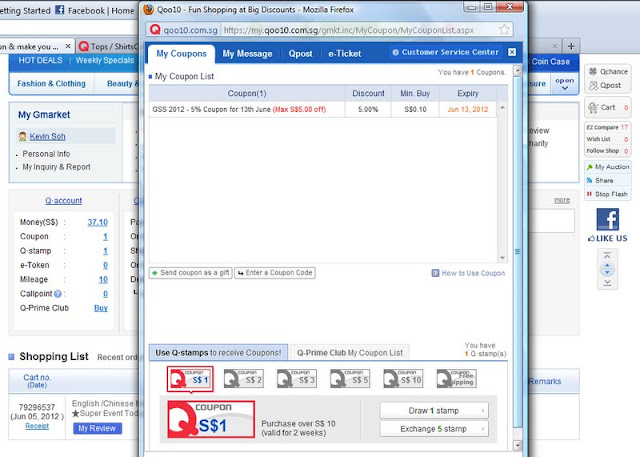Sort by the Expiry column header
The width and height of the screenshot is (640, 457).
click(467, 93)
